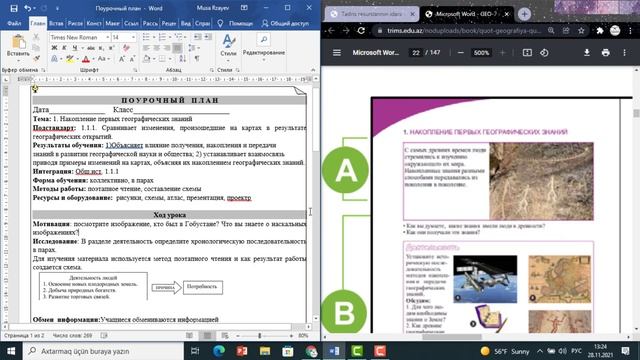Open the font size 14 dropdown
Viewport: 640px width, 360px height.
133,37
